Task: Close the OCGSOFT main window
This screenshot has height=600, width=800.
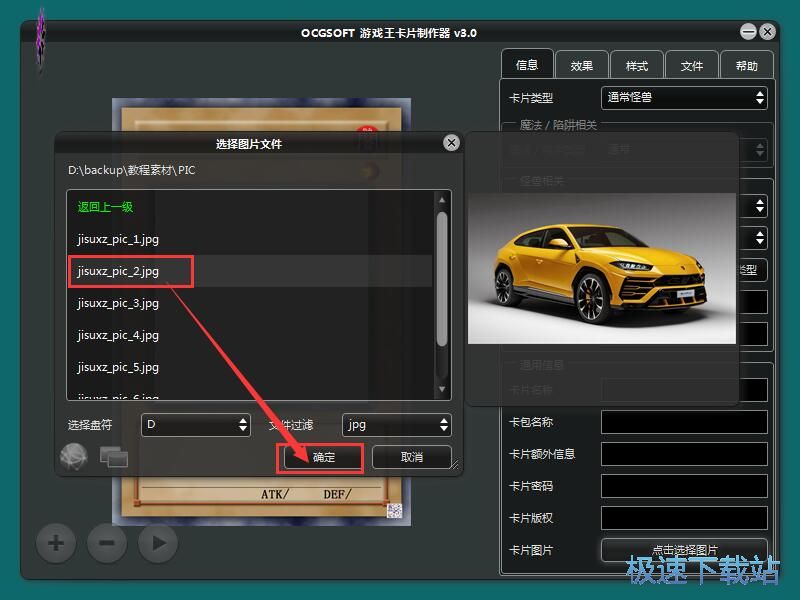Action: tap(767, 32)
